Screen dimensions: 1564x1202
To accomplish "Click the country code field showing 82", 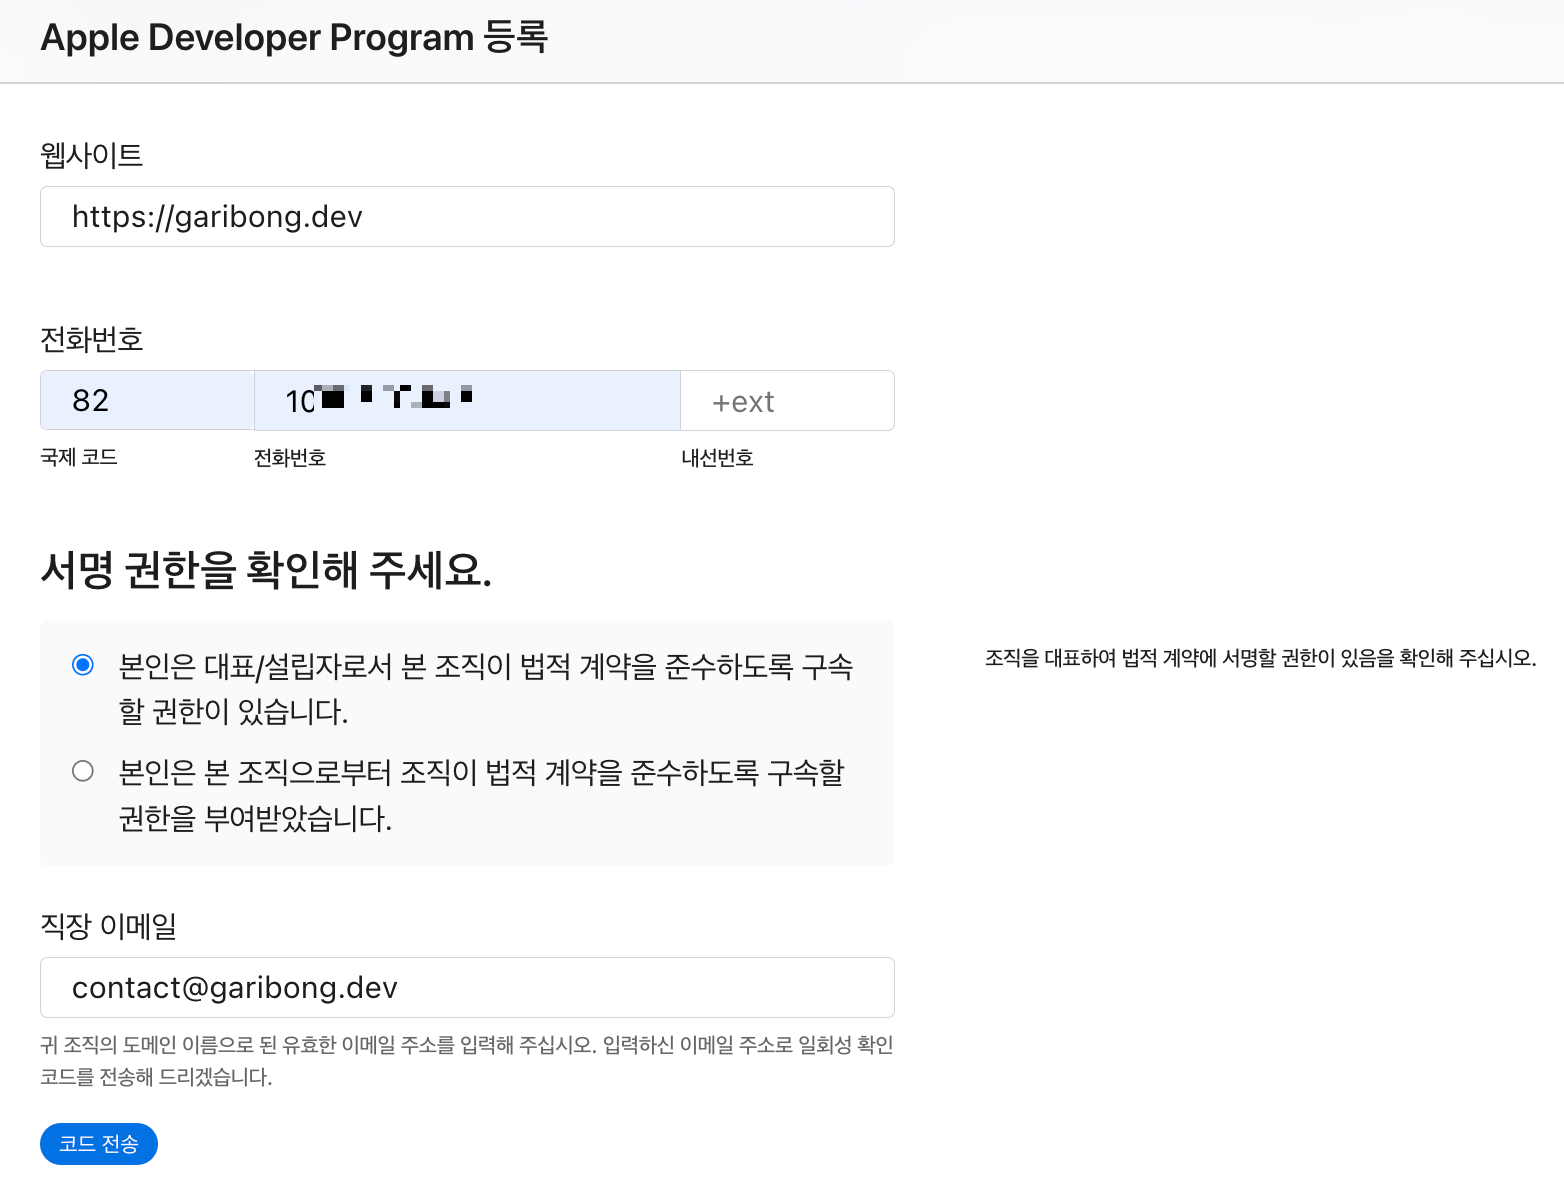I will pyautogui.click(x=147, y=400).
